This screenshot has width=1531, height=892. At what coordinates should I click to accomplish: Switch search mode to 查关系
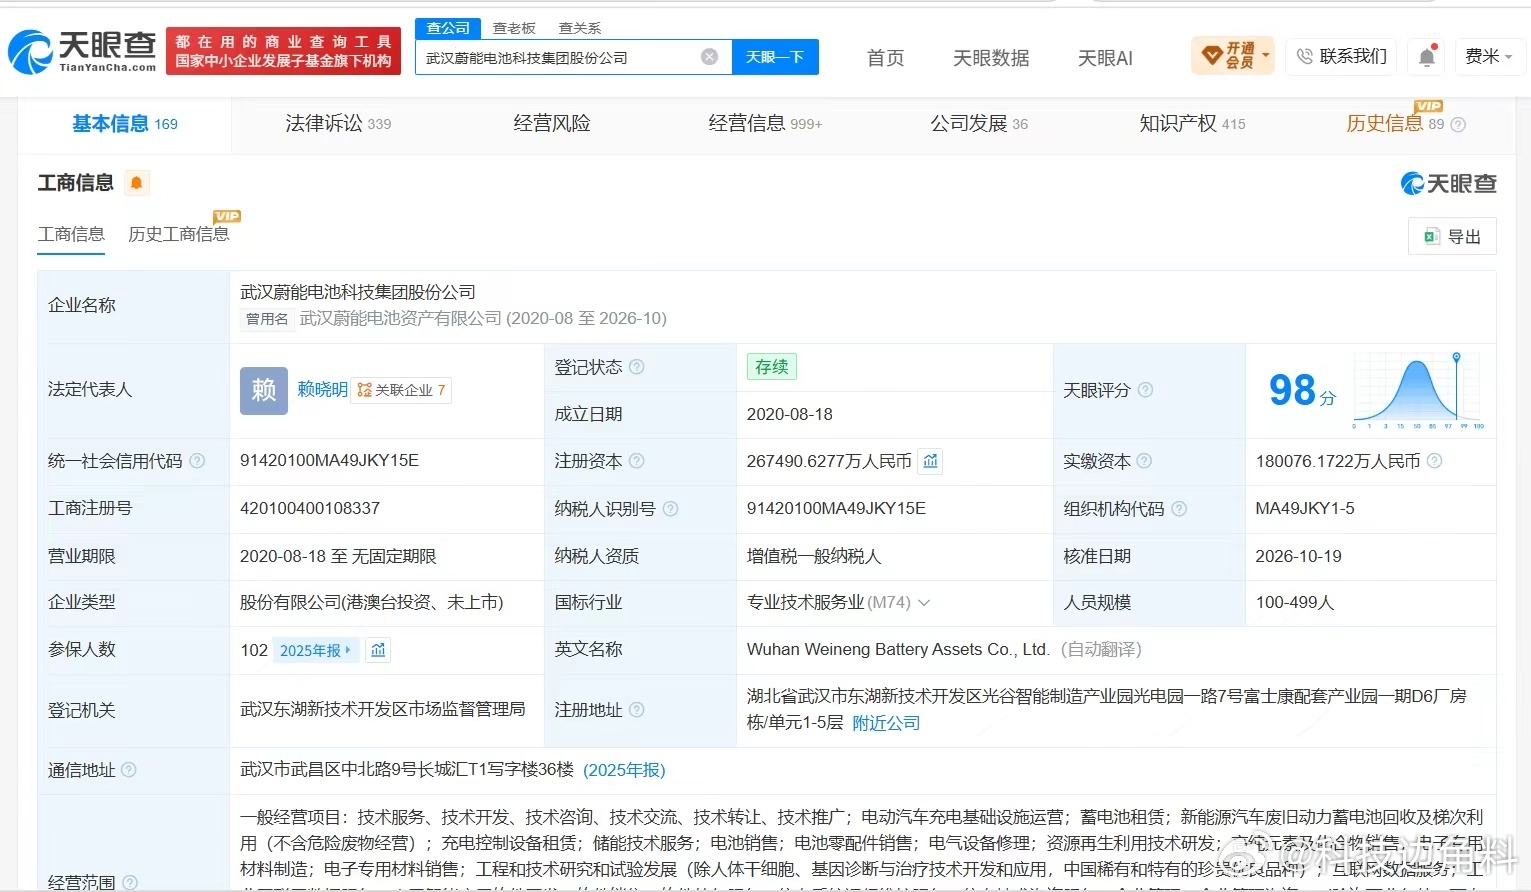click(580, 28)
